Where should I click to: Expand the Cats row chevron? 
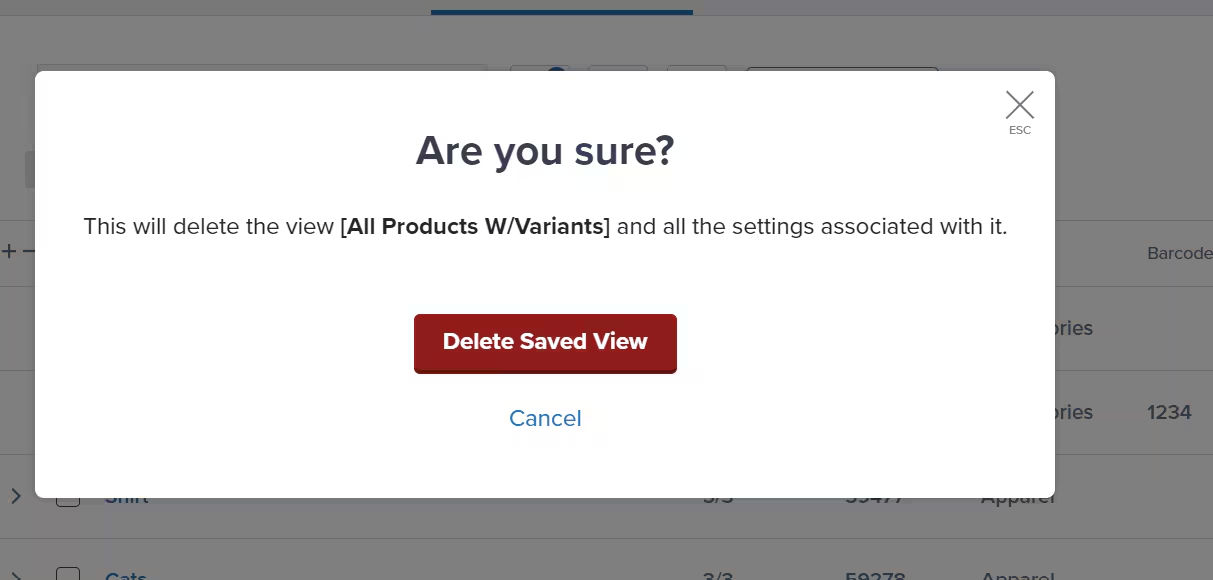(16, 576)
